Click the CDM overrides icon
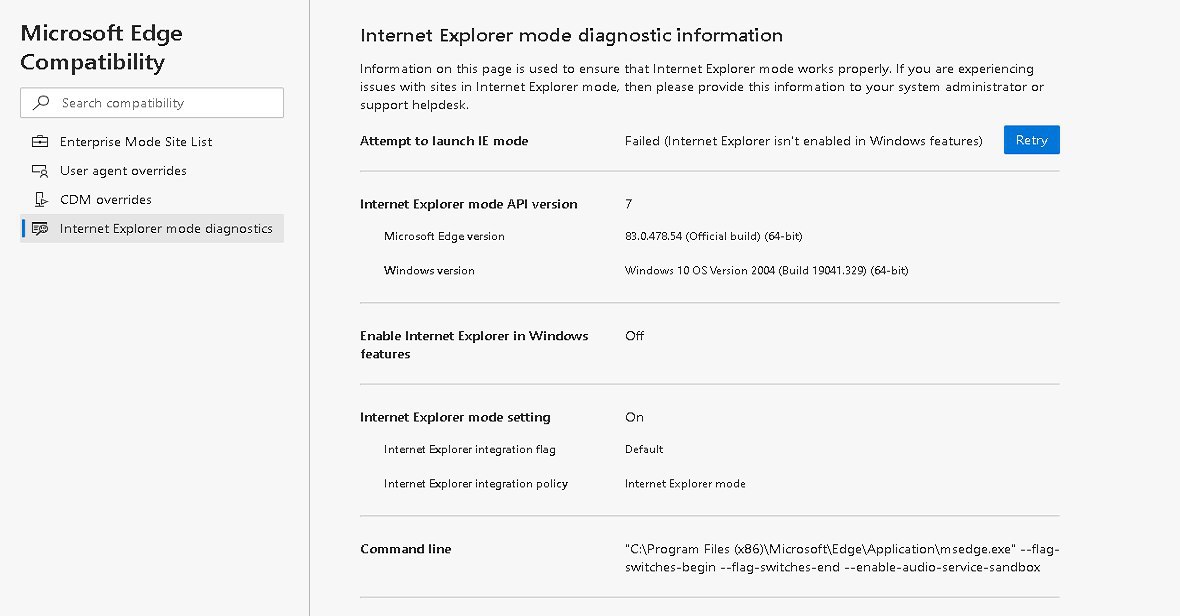The height and width of the screenshot is (616, 1180). (40, 199)
